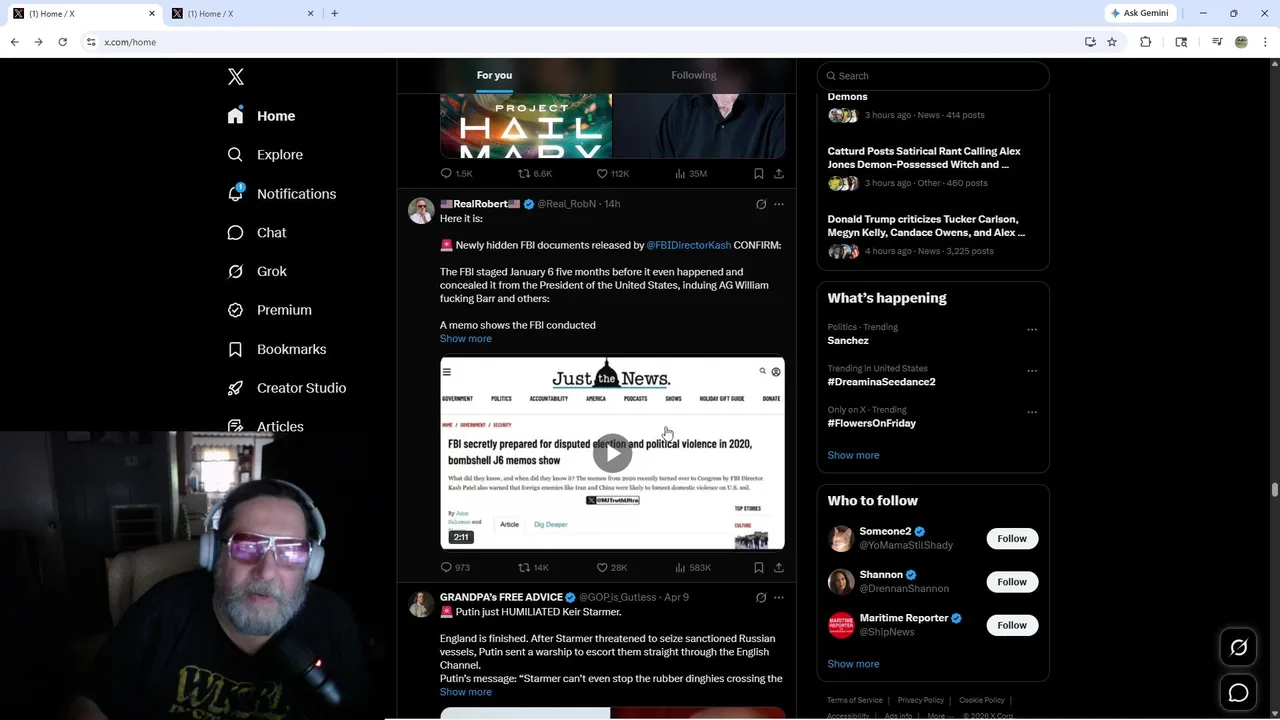Viewport: 1280px width, 720px height.
Task: View the RealRobert post 583K views
Action: [x=693, y=567]
